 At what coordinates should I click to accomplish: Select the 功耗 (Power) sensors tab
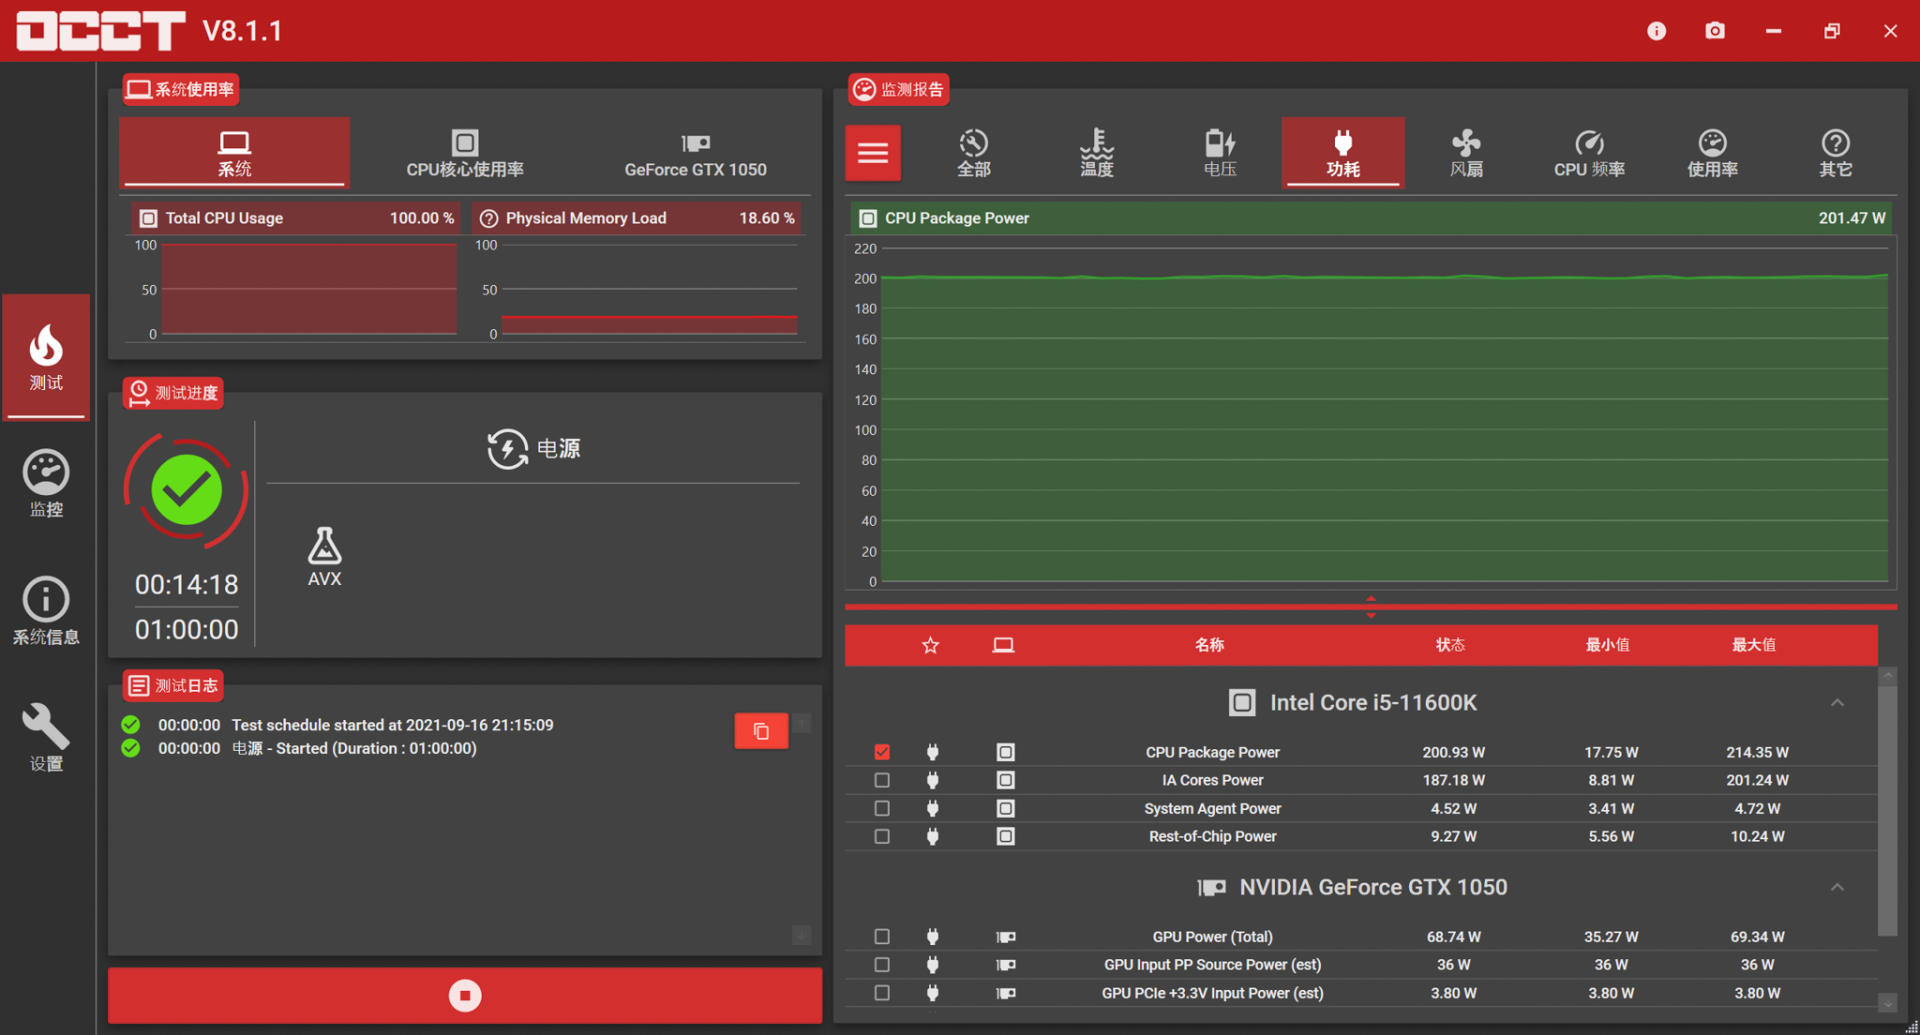[x=1343, y=153]
